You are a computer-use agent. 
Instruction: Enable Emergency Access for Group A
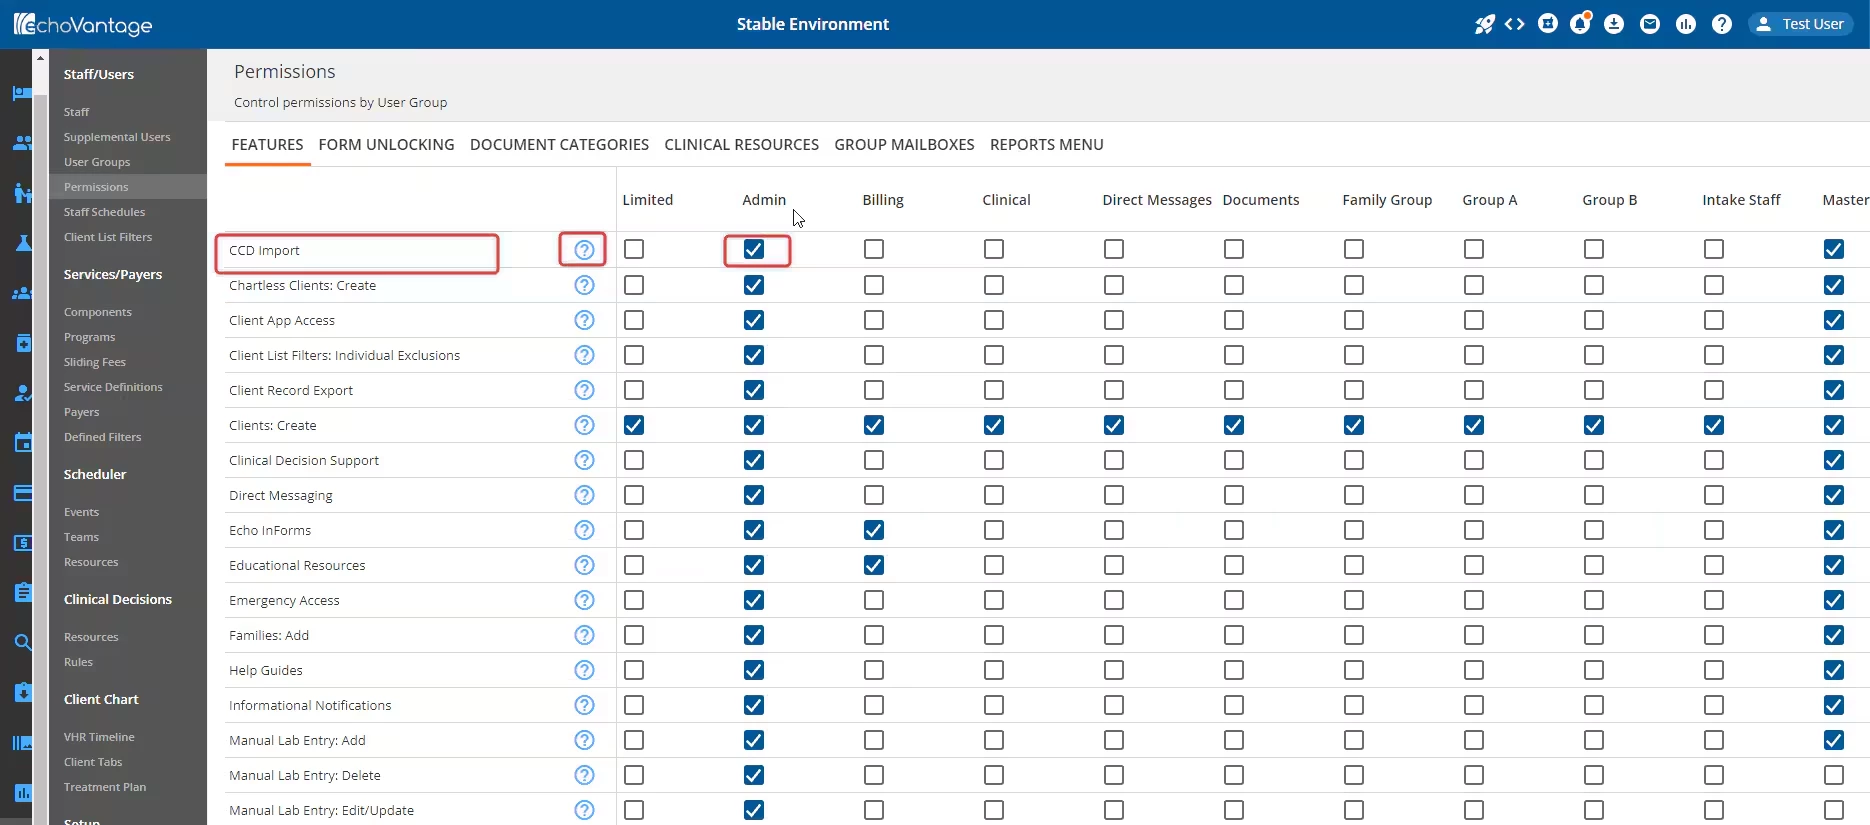[1474, 600]
